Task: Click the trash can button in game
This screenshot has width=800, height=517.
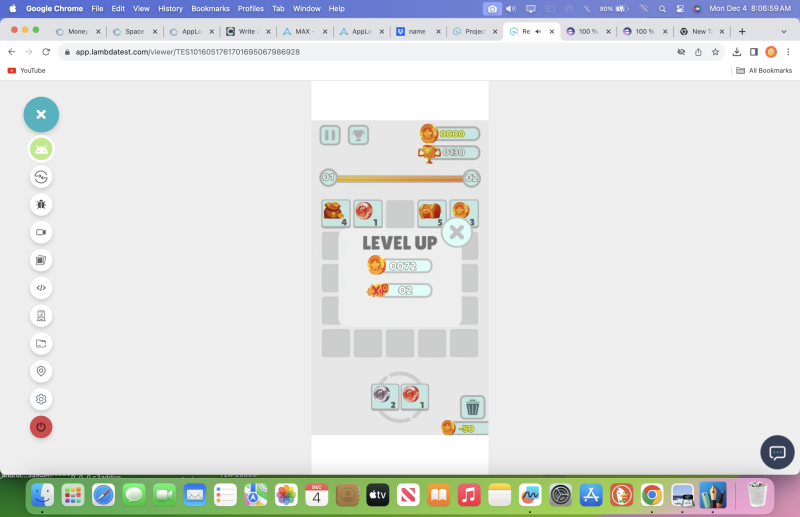Action: pos(472,407)
